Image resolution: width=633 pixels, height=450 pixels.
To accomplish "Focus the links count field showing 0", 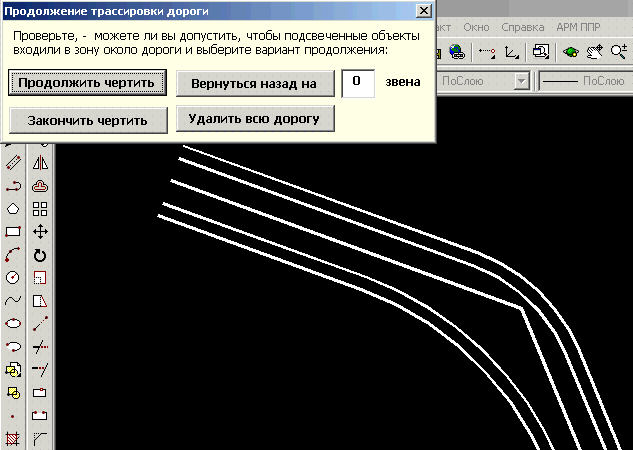I will 358,83.
